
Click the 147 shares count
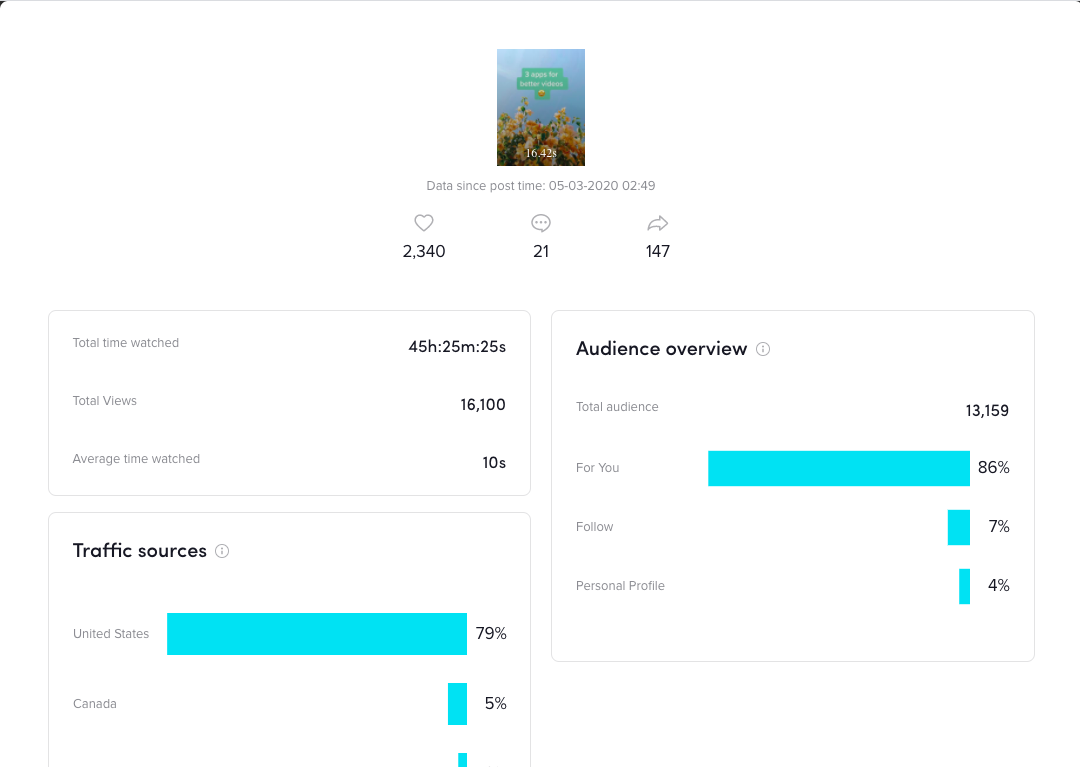pos(658,252)
